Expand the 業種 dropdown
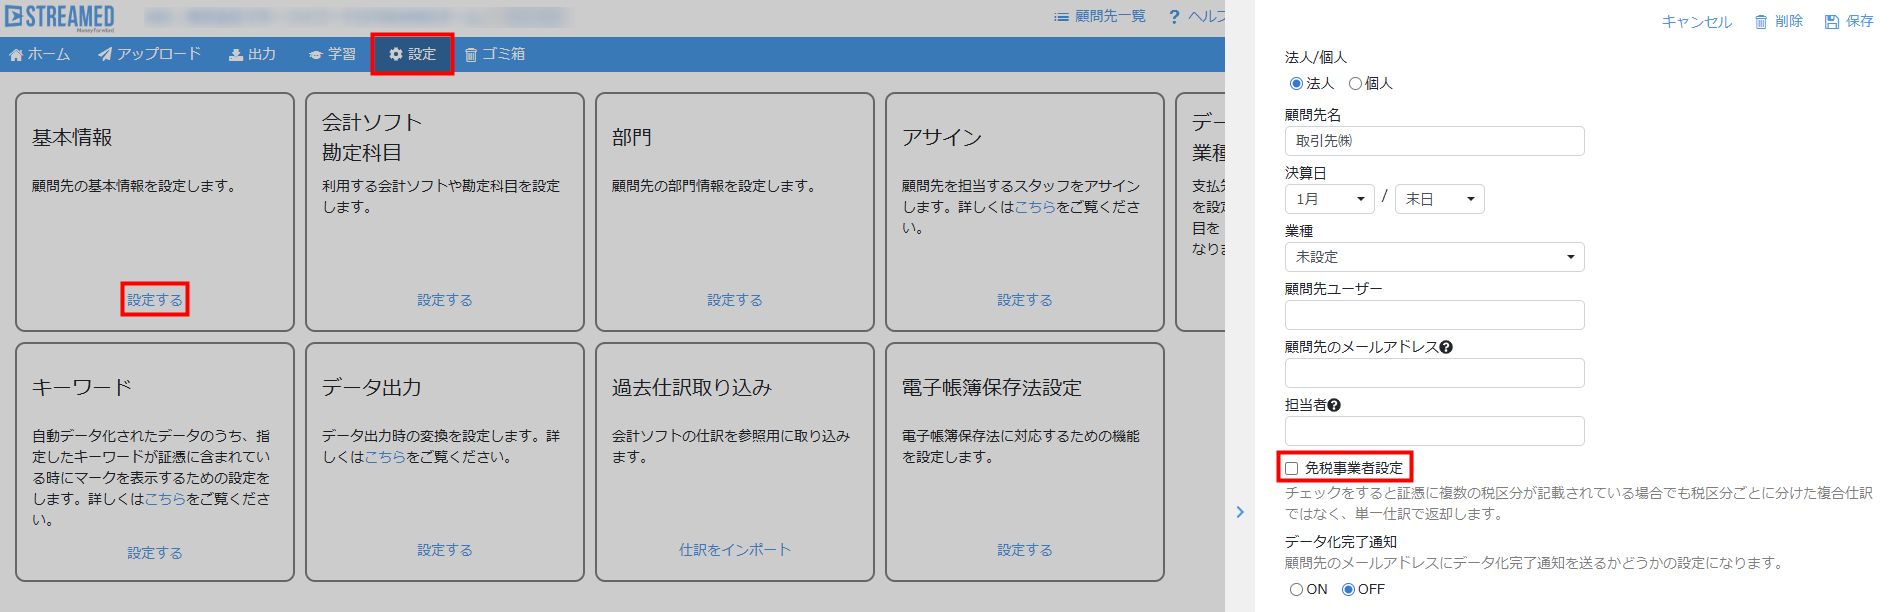The width and height of the screenshot is (1891, 612). click(1434, 257)
